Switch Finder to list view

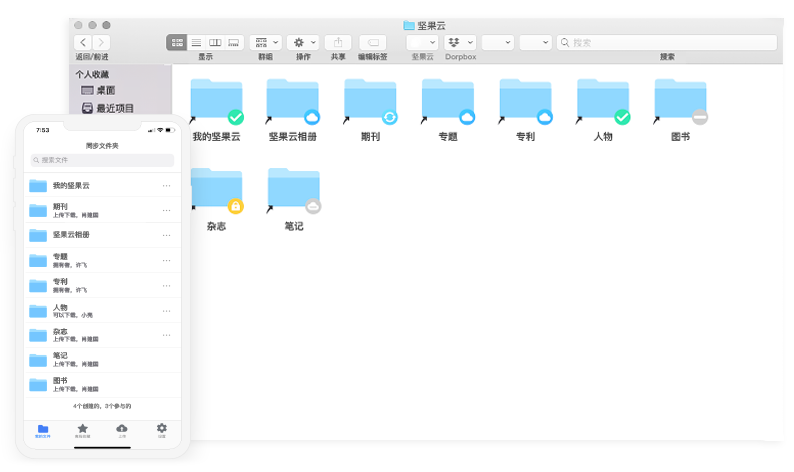196,43
